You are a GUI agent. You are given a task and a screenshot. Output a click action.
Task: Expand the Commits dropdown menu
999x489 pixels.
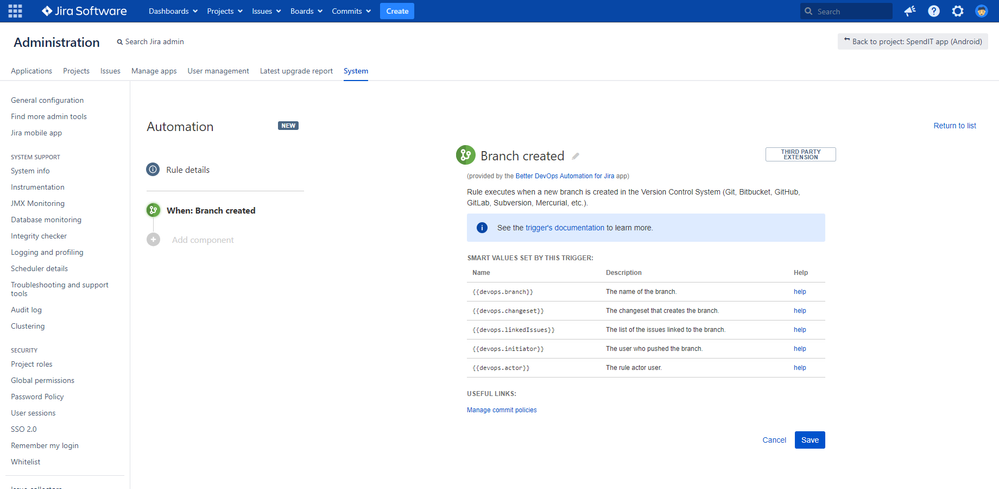click(x=351, y=11)
